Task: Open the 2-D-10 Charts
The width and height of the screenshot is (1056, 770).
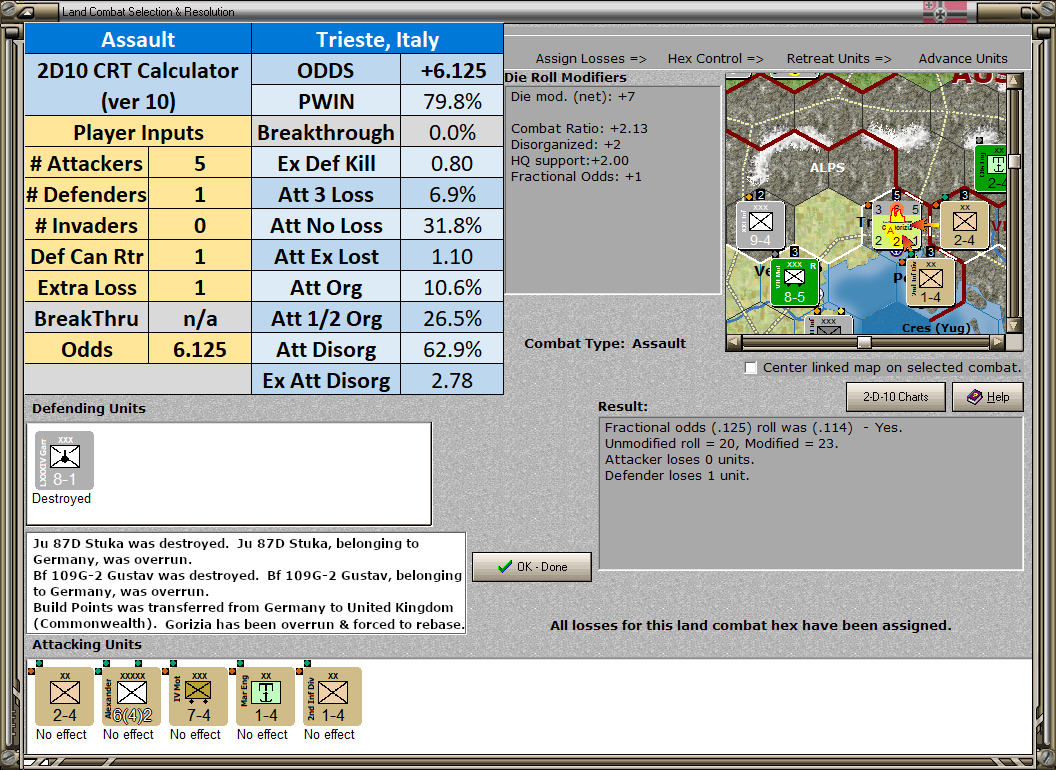Action: pos(896,397)
